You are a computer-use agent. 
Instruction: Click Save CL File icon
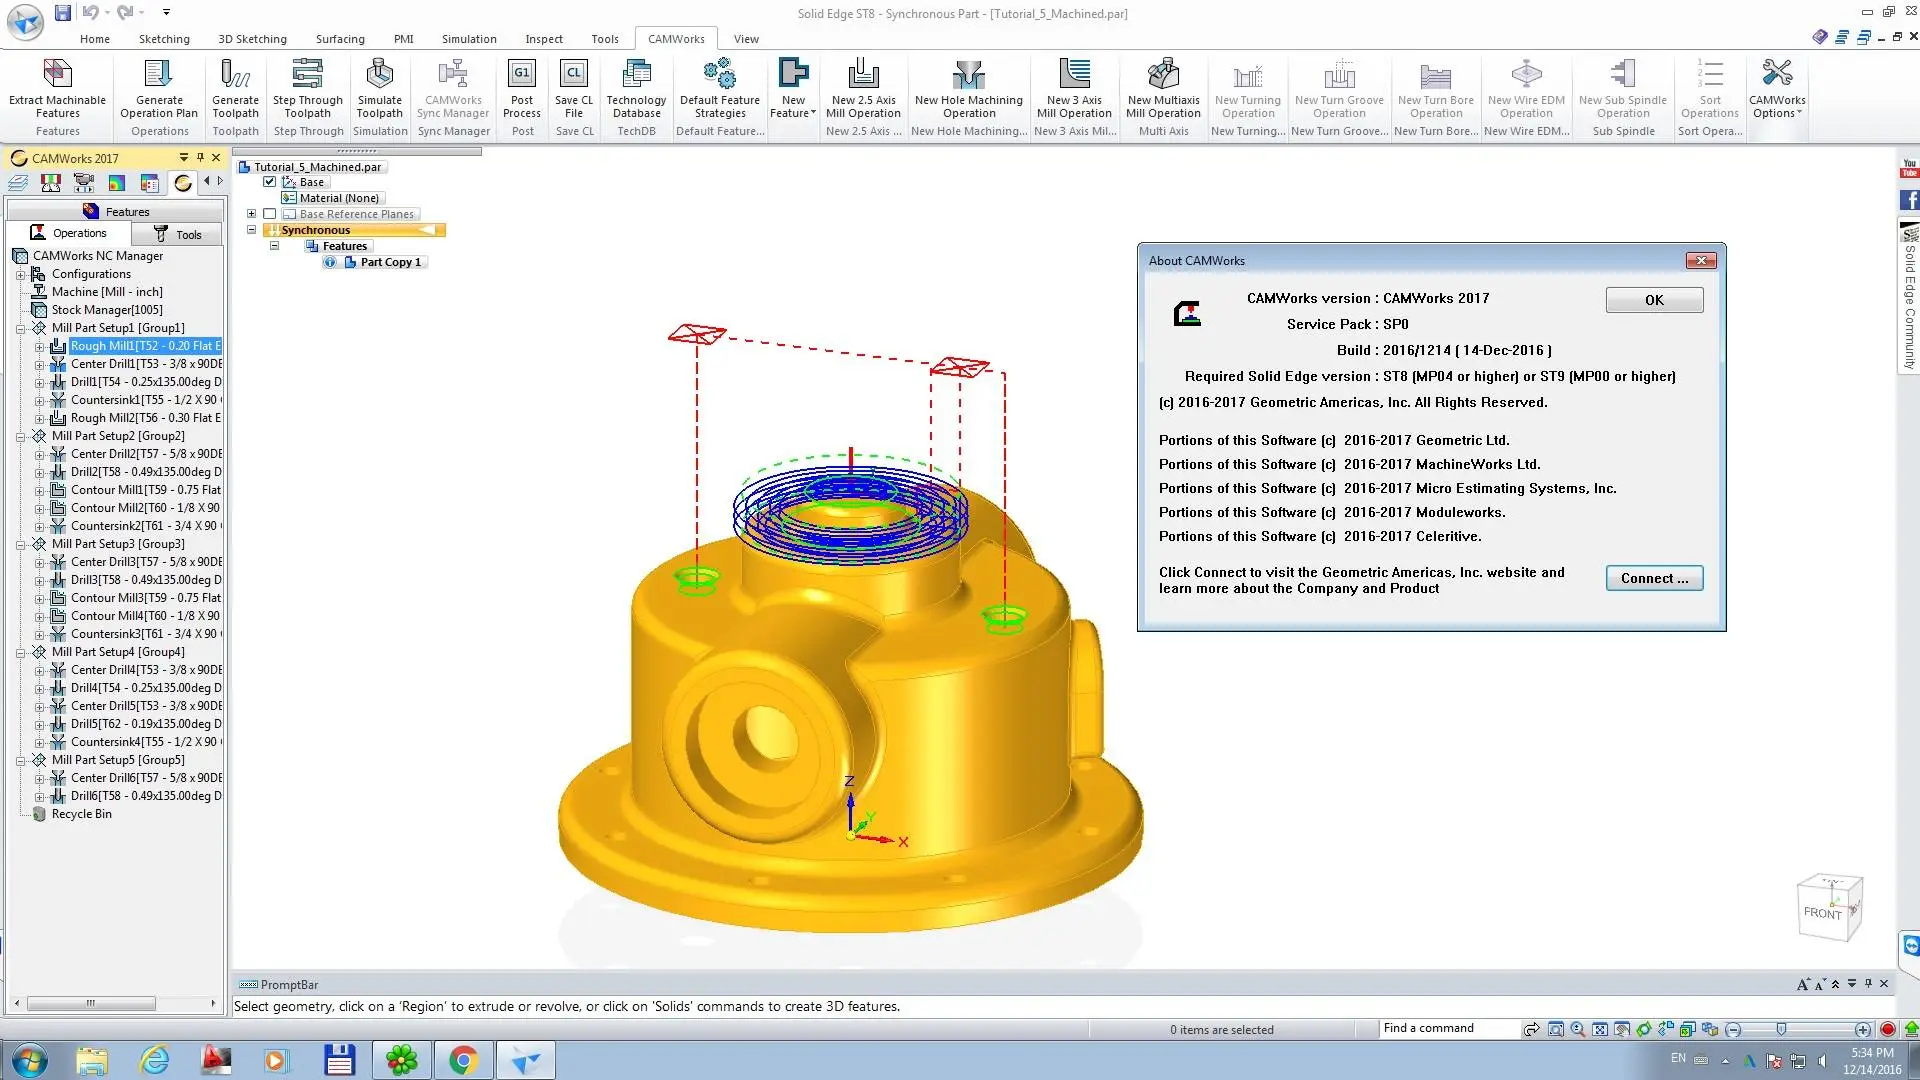(x=574, y=75)
